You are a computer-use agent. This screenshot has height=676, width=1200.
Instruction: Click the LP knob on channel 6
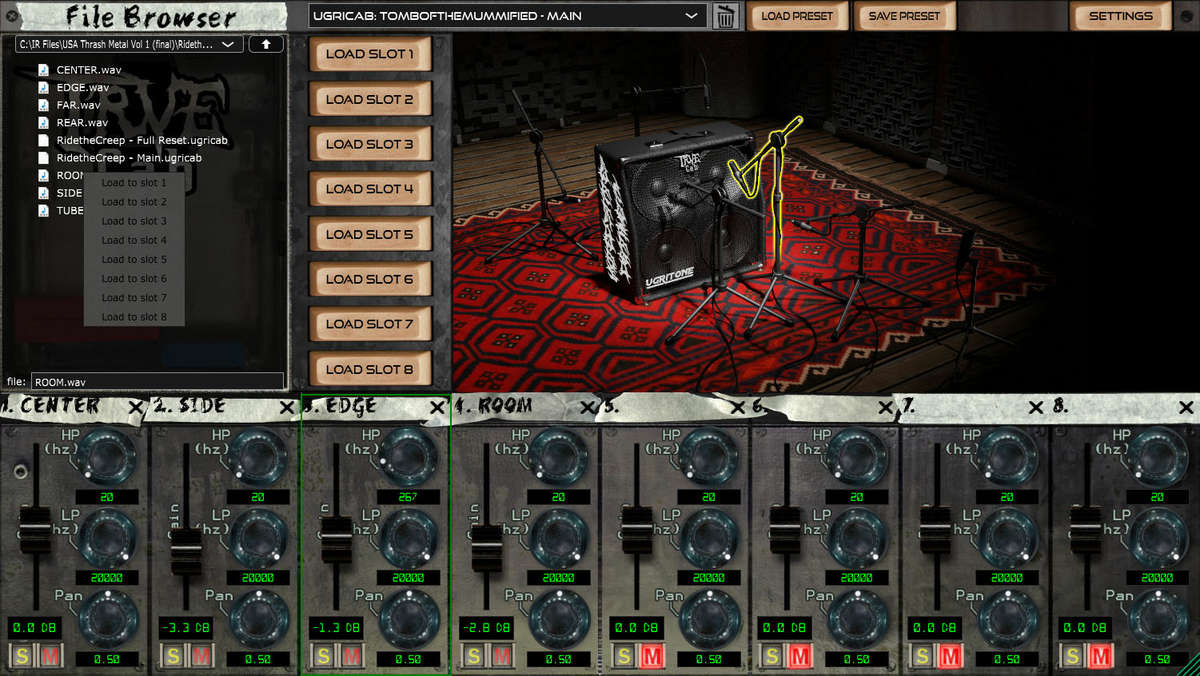(858, 538)
